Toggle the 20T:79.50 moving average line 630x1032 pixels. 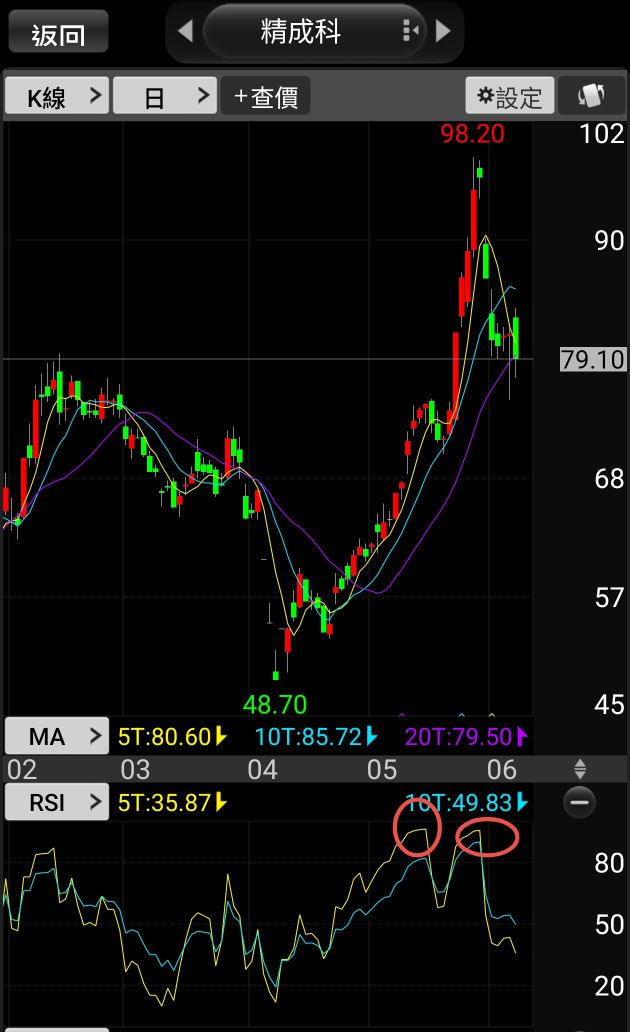tap(466, 736)
